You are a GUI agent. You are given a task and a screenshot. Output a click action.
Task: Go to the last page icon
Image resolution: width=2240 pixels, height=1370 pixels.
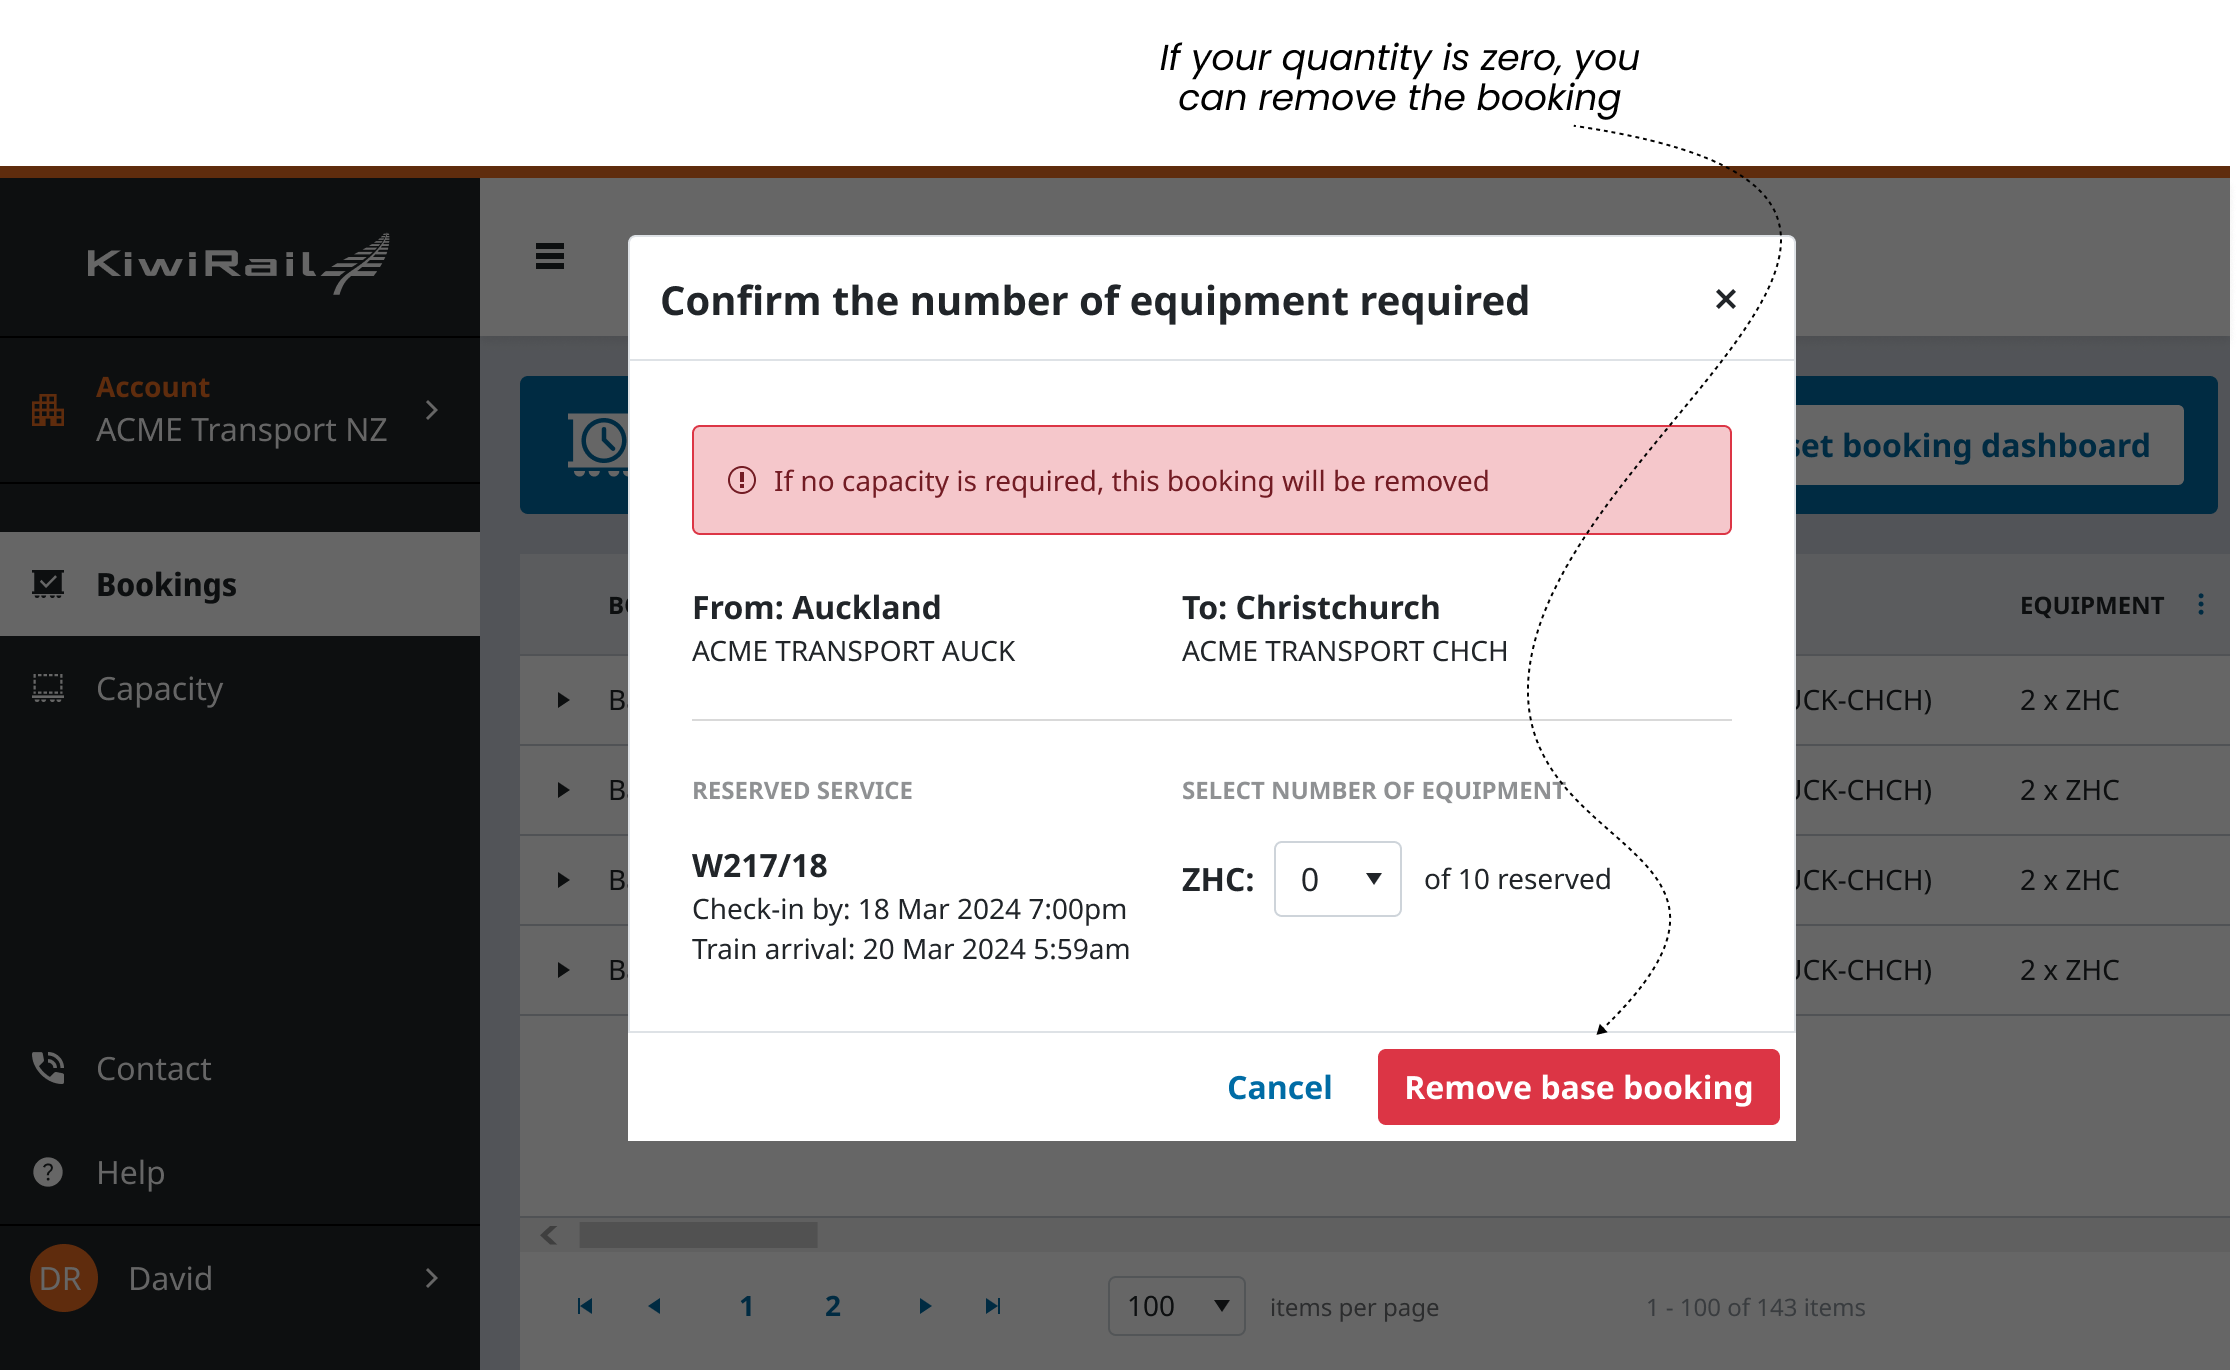(x=992, y=1306)
